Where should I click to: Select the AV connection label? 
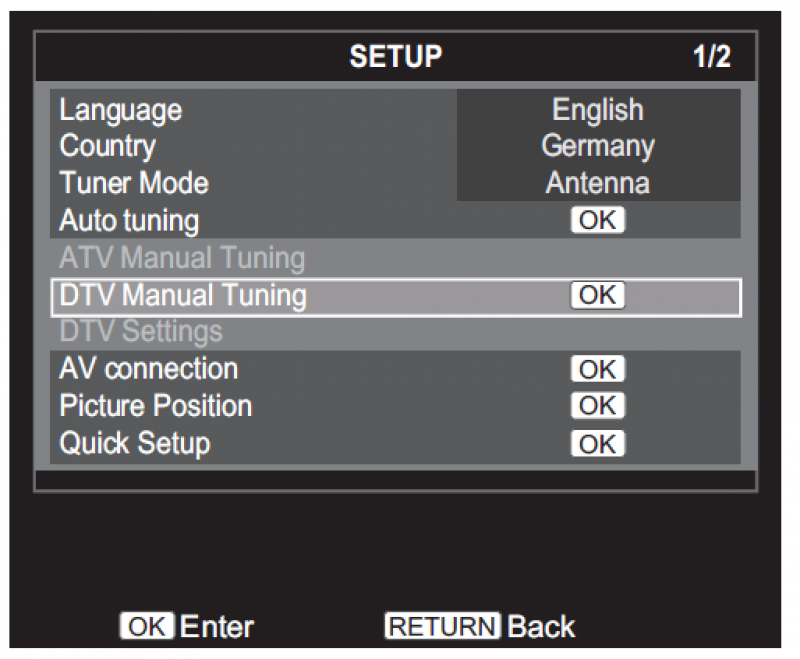[148, 369]
